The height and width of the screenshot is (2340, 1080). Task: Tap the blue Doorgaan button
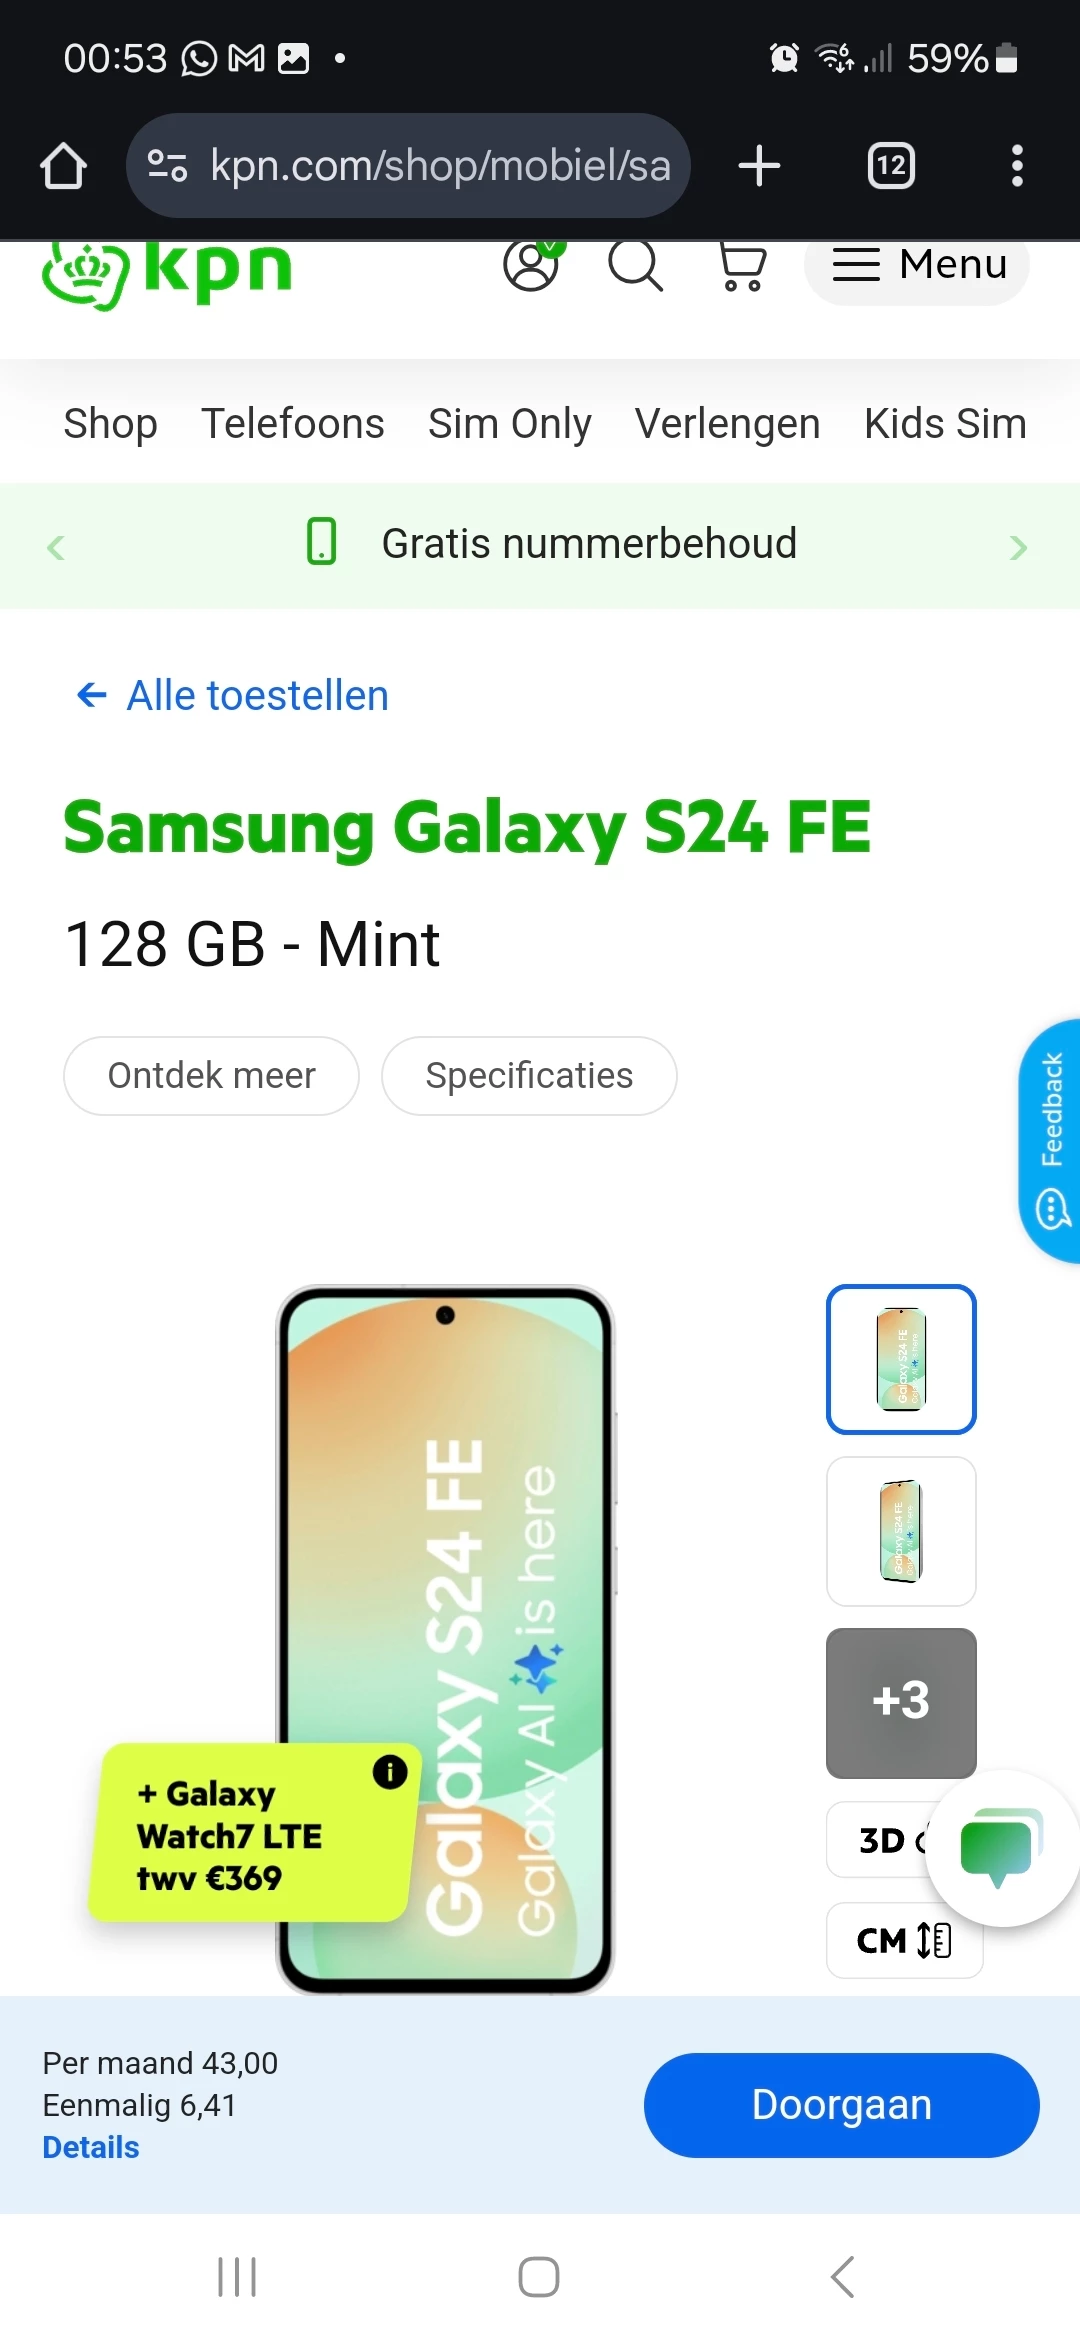pos(842,2105)
